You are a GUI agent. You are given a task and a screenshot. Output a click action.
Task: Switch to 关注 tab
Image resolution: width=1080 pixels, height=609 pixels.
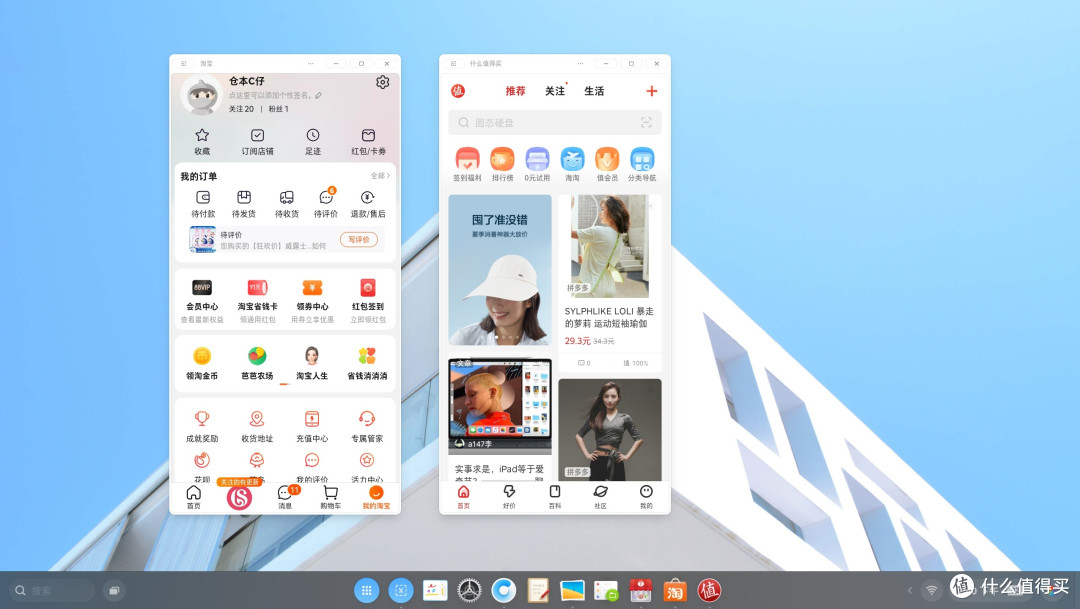point(554,91)
